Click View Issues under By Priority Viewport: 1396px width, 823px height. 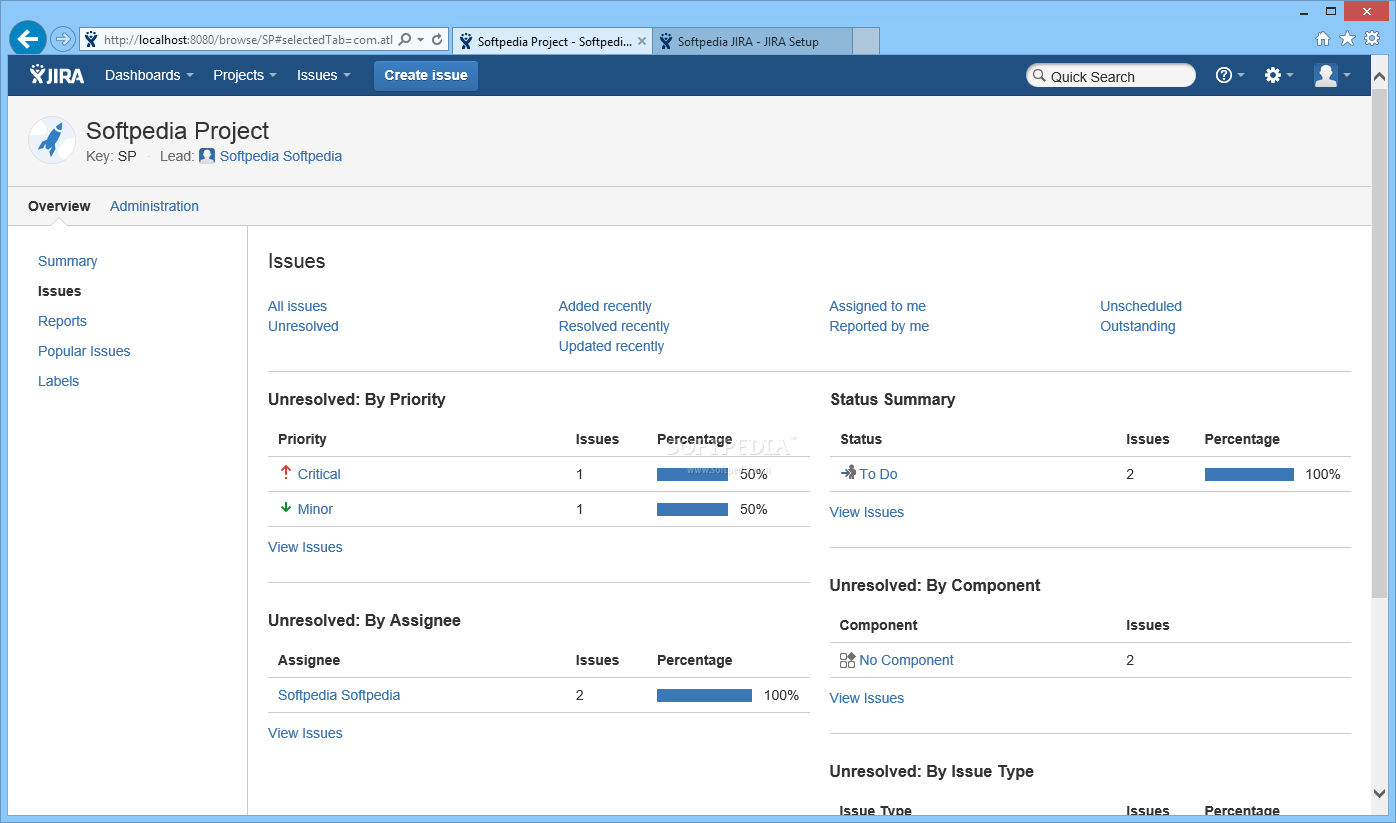[x=305, y=547]
